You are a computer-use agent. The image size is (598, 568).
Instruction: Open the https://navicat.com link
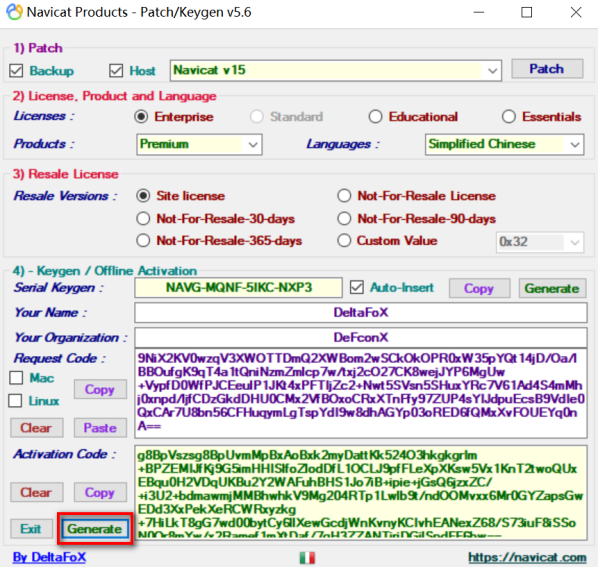[x=527, y=558]
